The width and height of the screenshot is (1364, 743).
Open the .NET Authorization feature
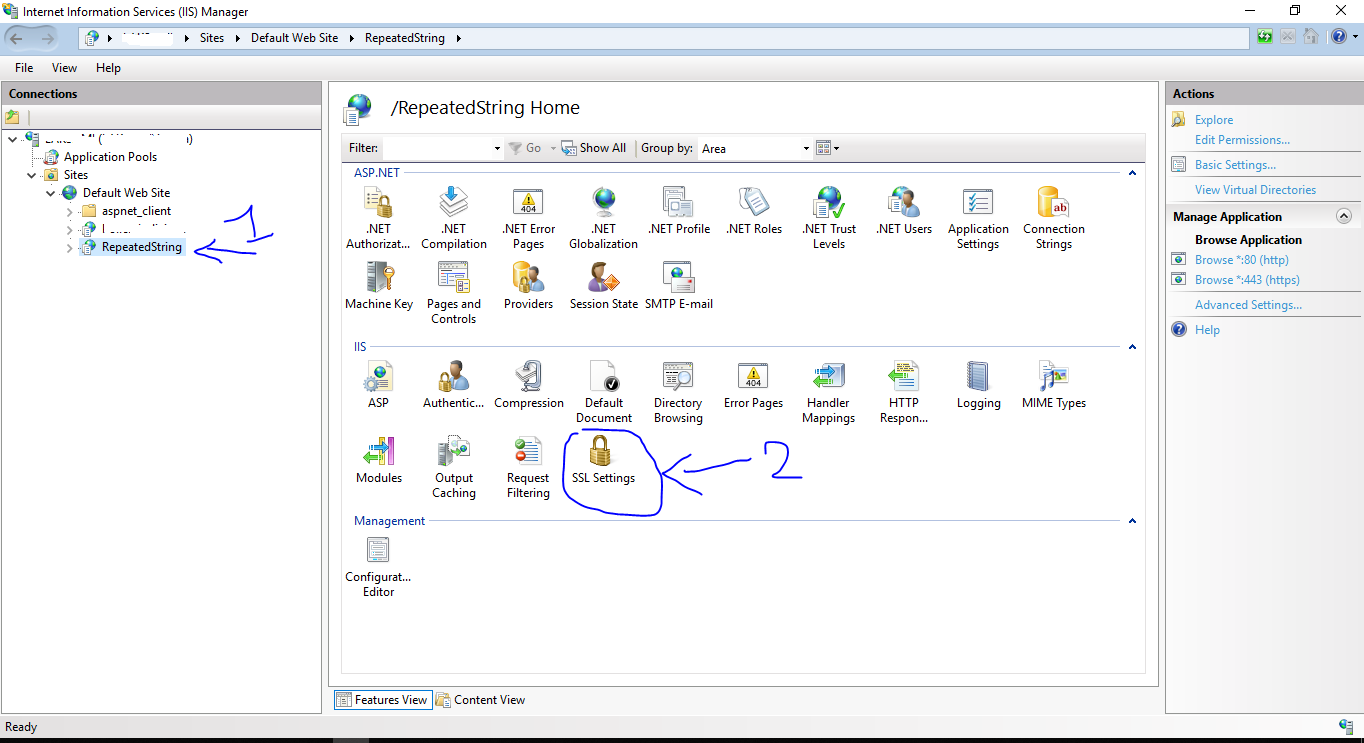pyautogui.click(x=378, y=218)
